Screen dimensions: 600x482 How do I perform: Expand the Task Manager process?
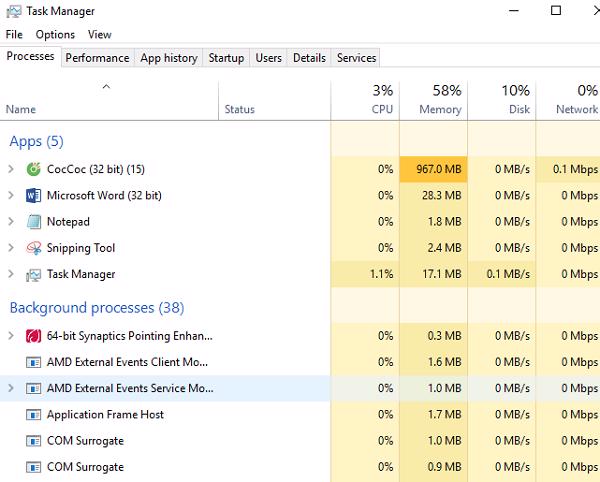click(11, 274)
